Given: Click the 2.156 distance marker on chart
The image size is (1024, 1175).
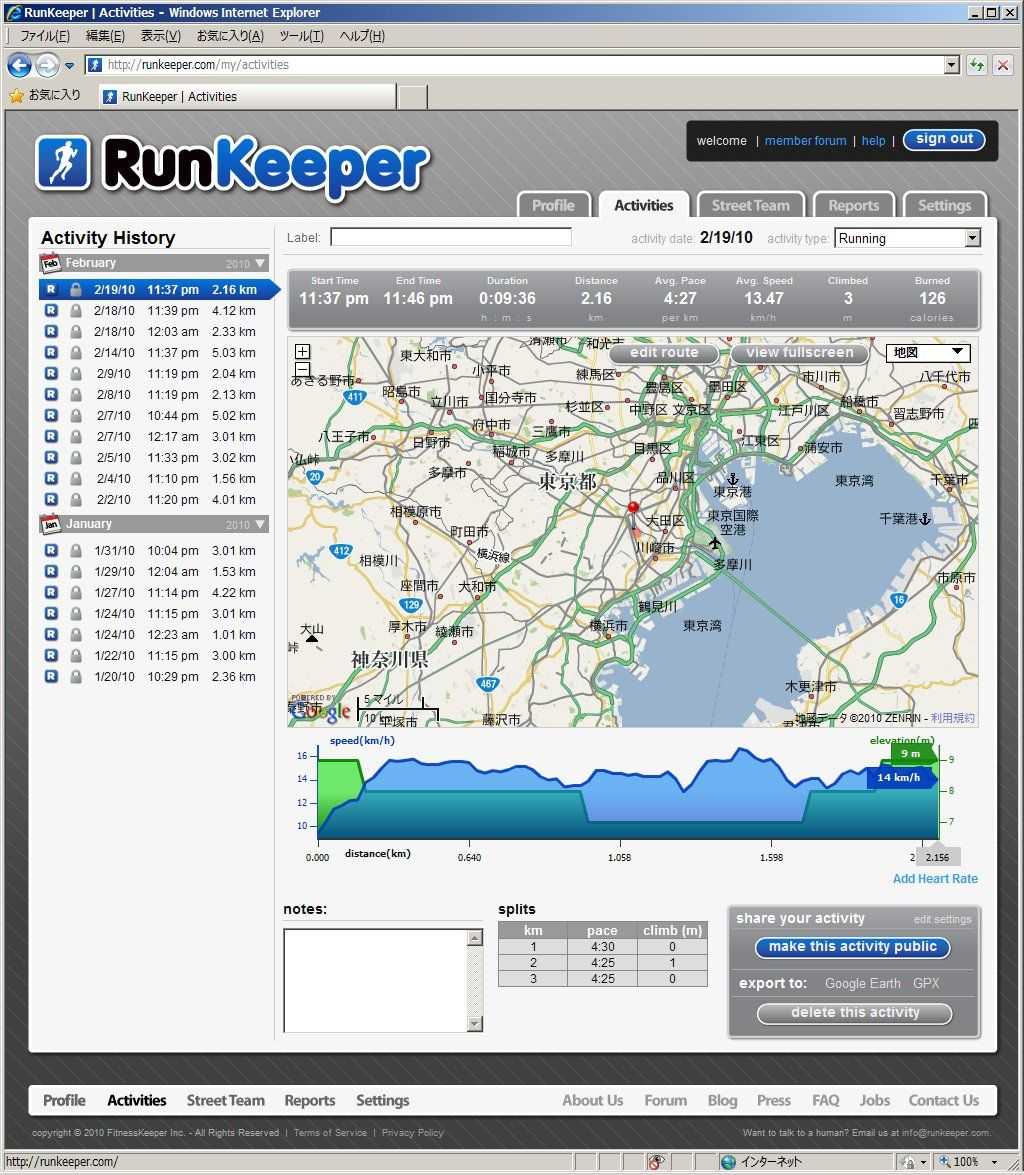Looking at the screenshot, I should pos(937,858).
